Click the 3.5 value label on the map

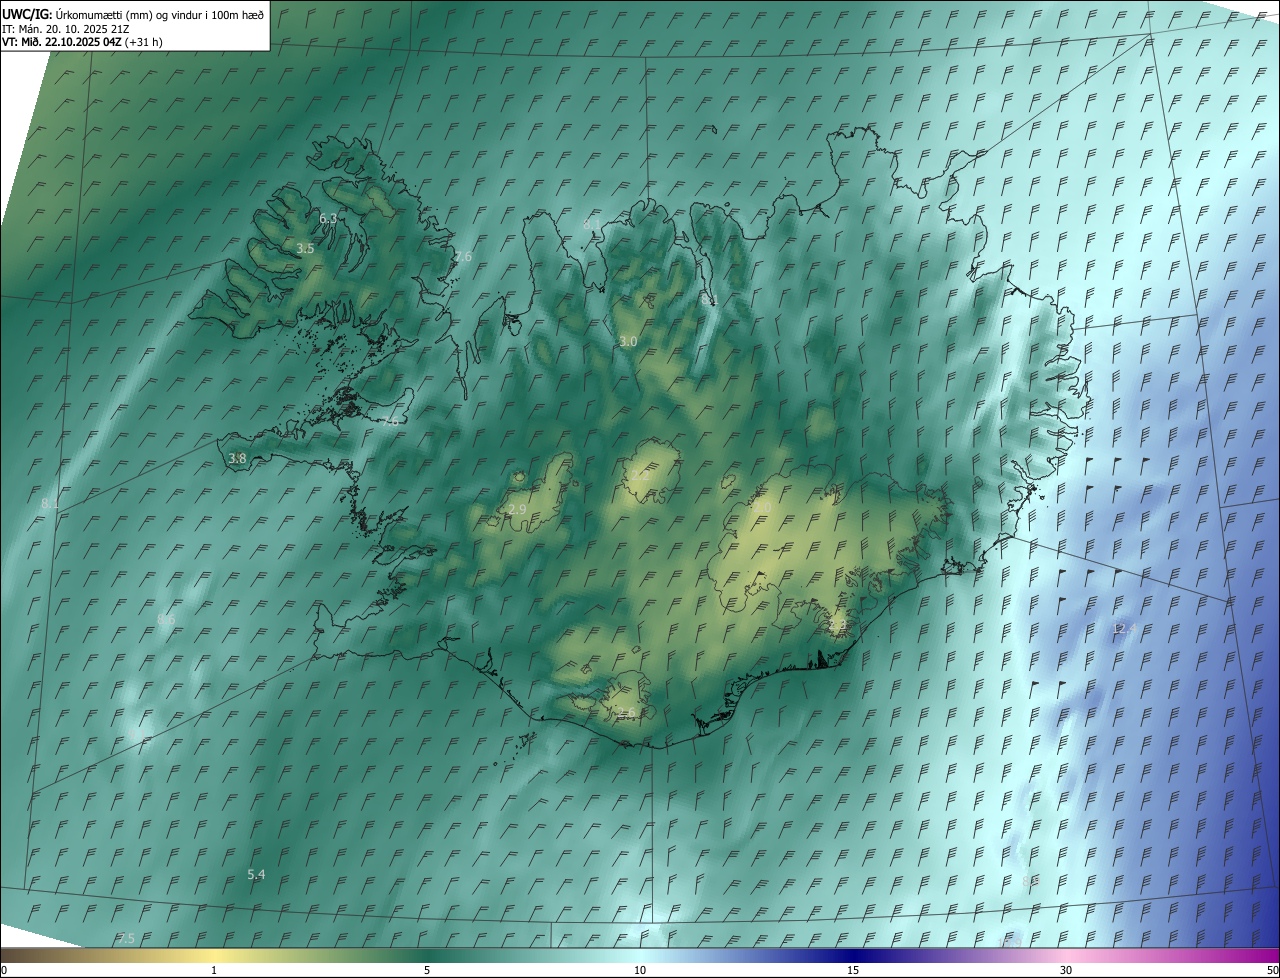[x=305, y=248]
